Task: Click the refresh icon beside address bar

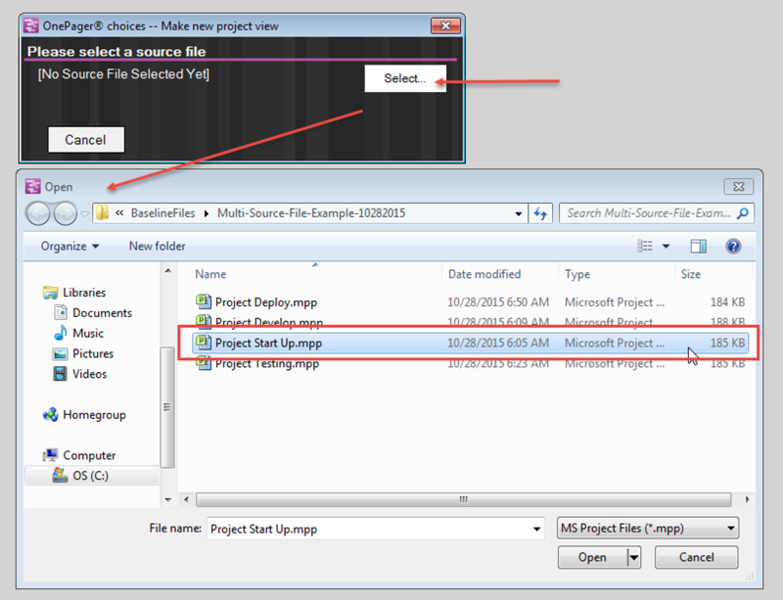Action: (541, 213)
